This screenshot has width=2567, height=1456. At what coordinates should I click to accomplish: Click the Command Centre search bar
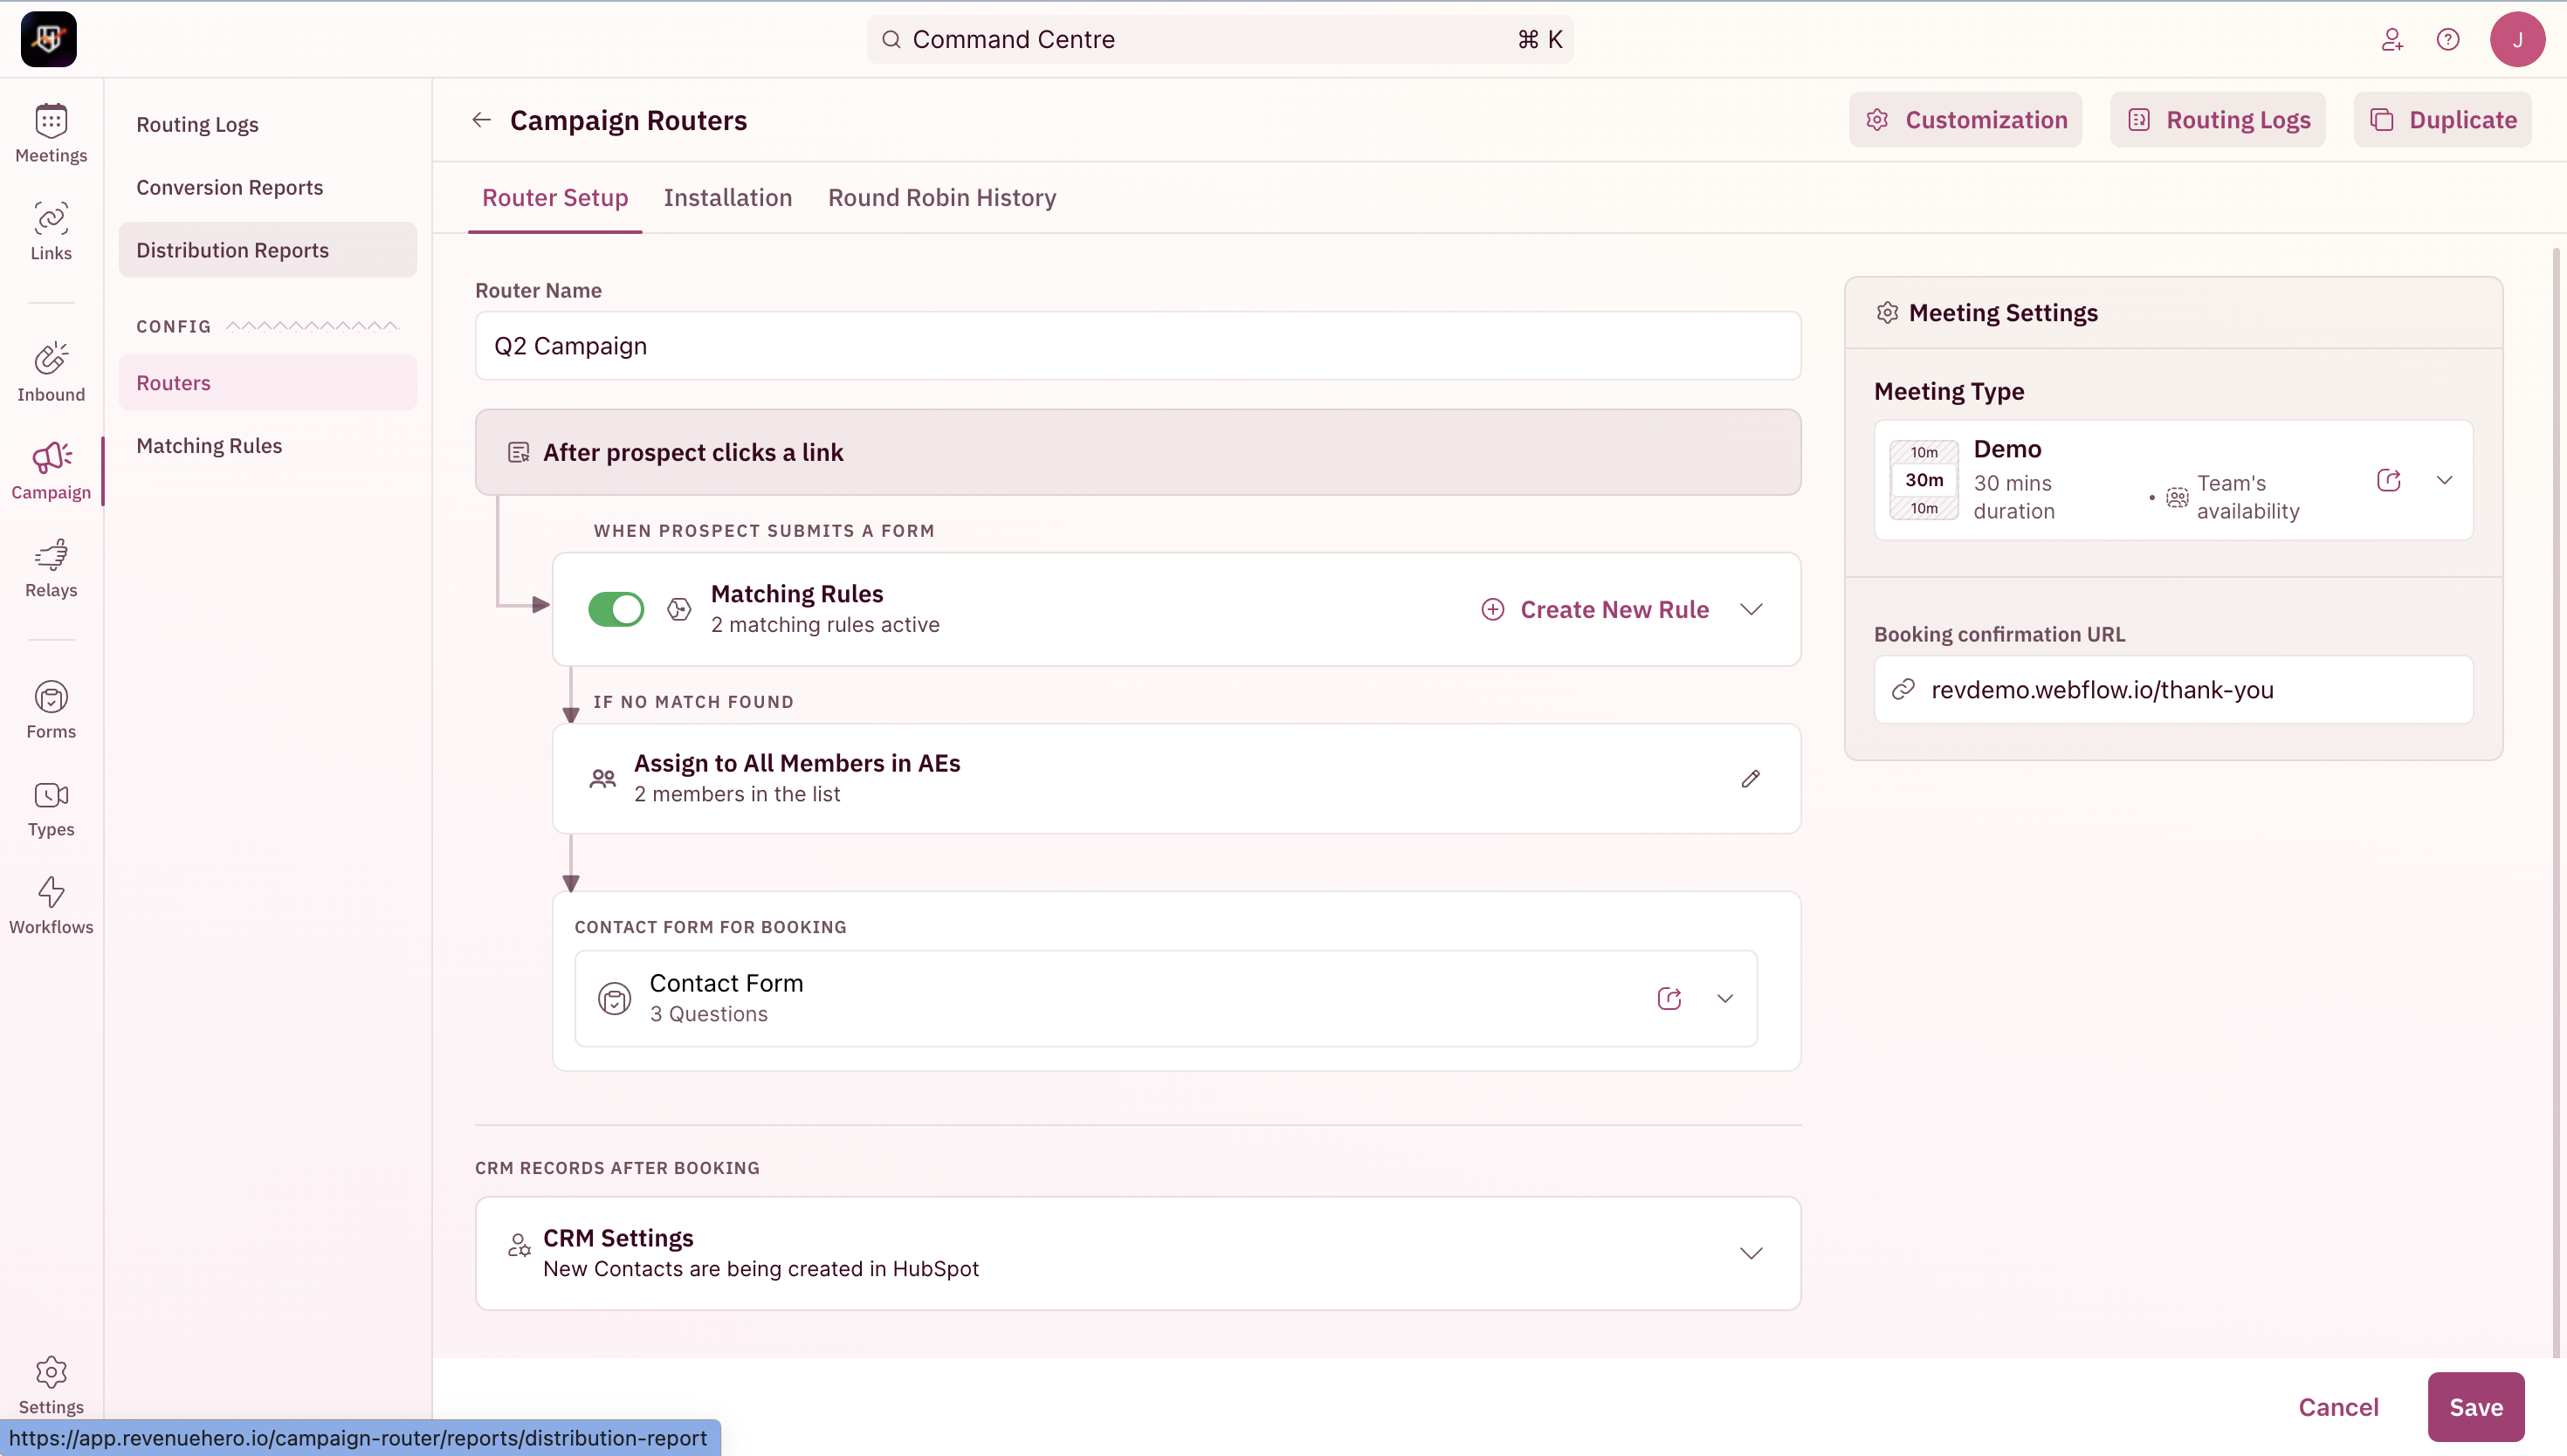click(x=1220, y=39)
